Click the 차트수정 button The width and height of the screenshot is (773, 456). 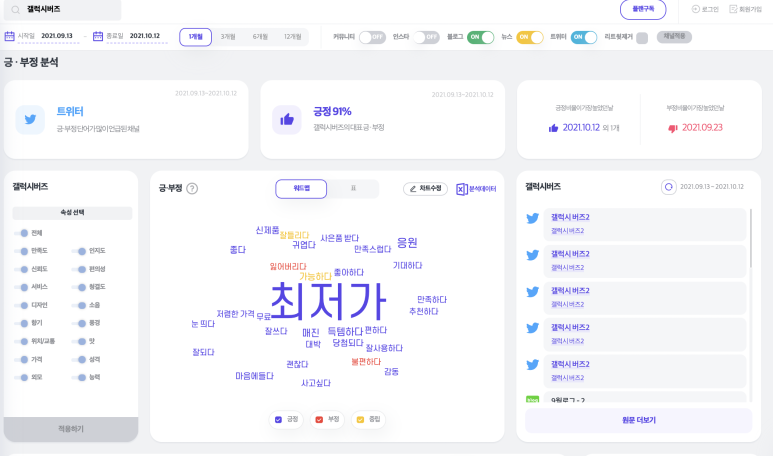pos(425,189)
